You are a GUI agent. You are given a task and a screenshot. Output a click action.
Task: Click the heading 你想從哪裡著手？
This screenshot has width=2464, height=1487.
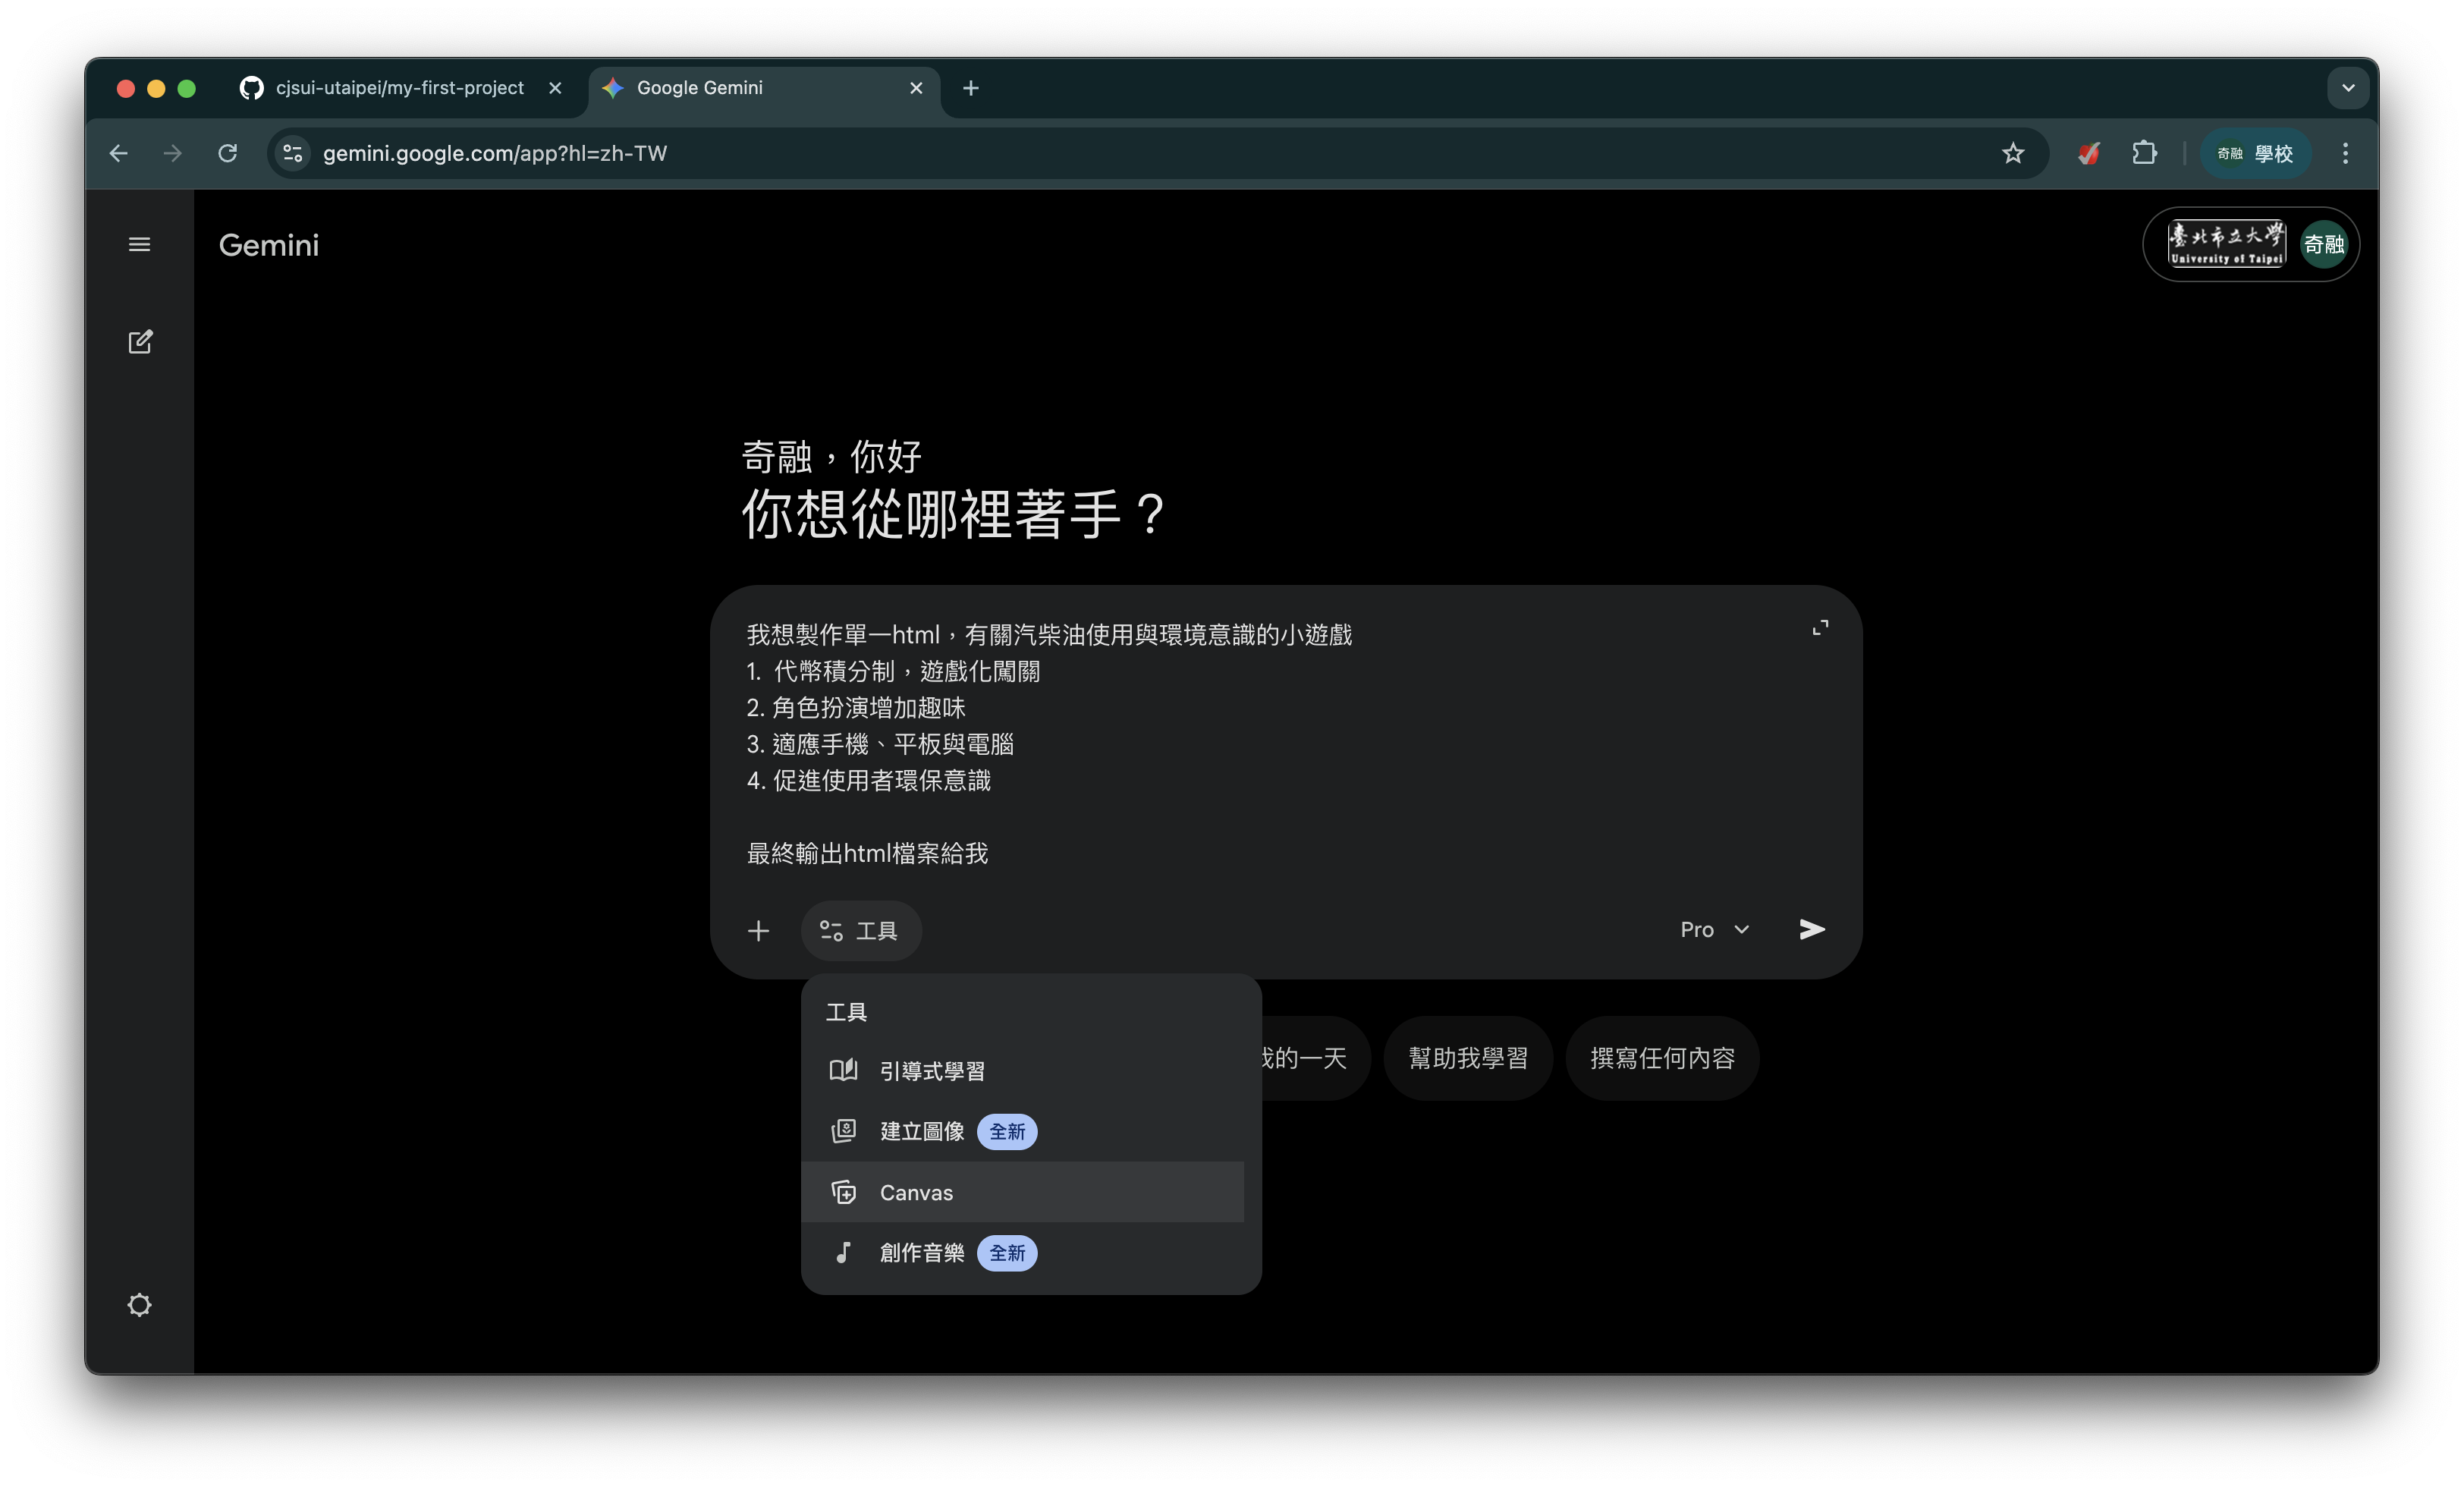pyautogui.click(x=953, y=514)
